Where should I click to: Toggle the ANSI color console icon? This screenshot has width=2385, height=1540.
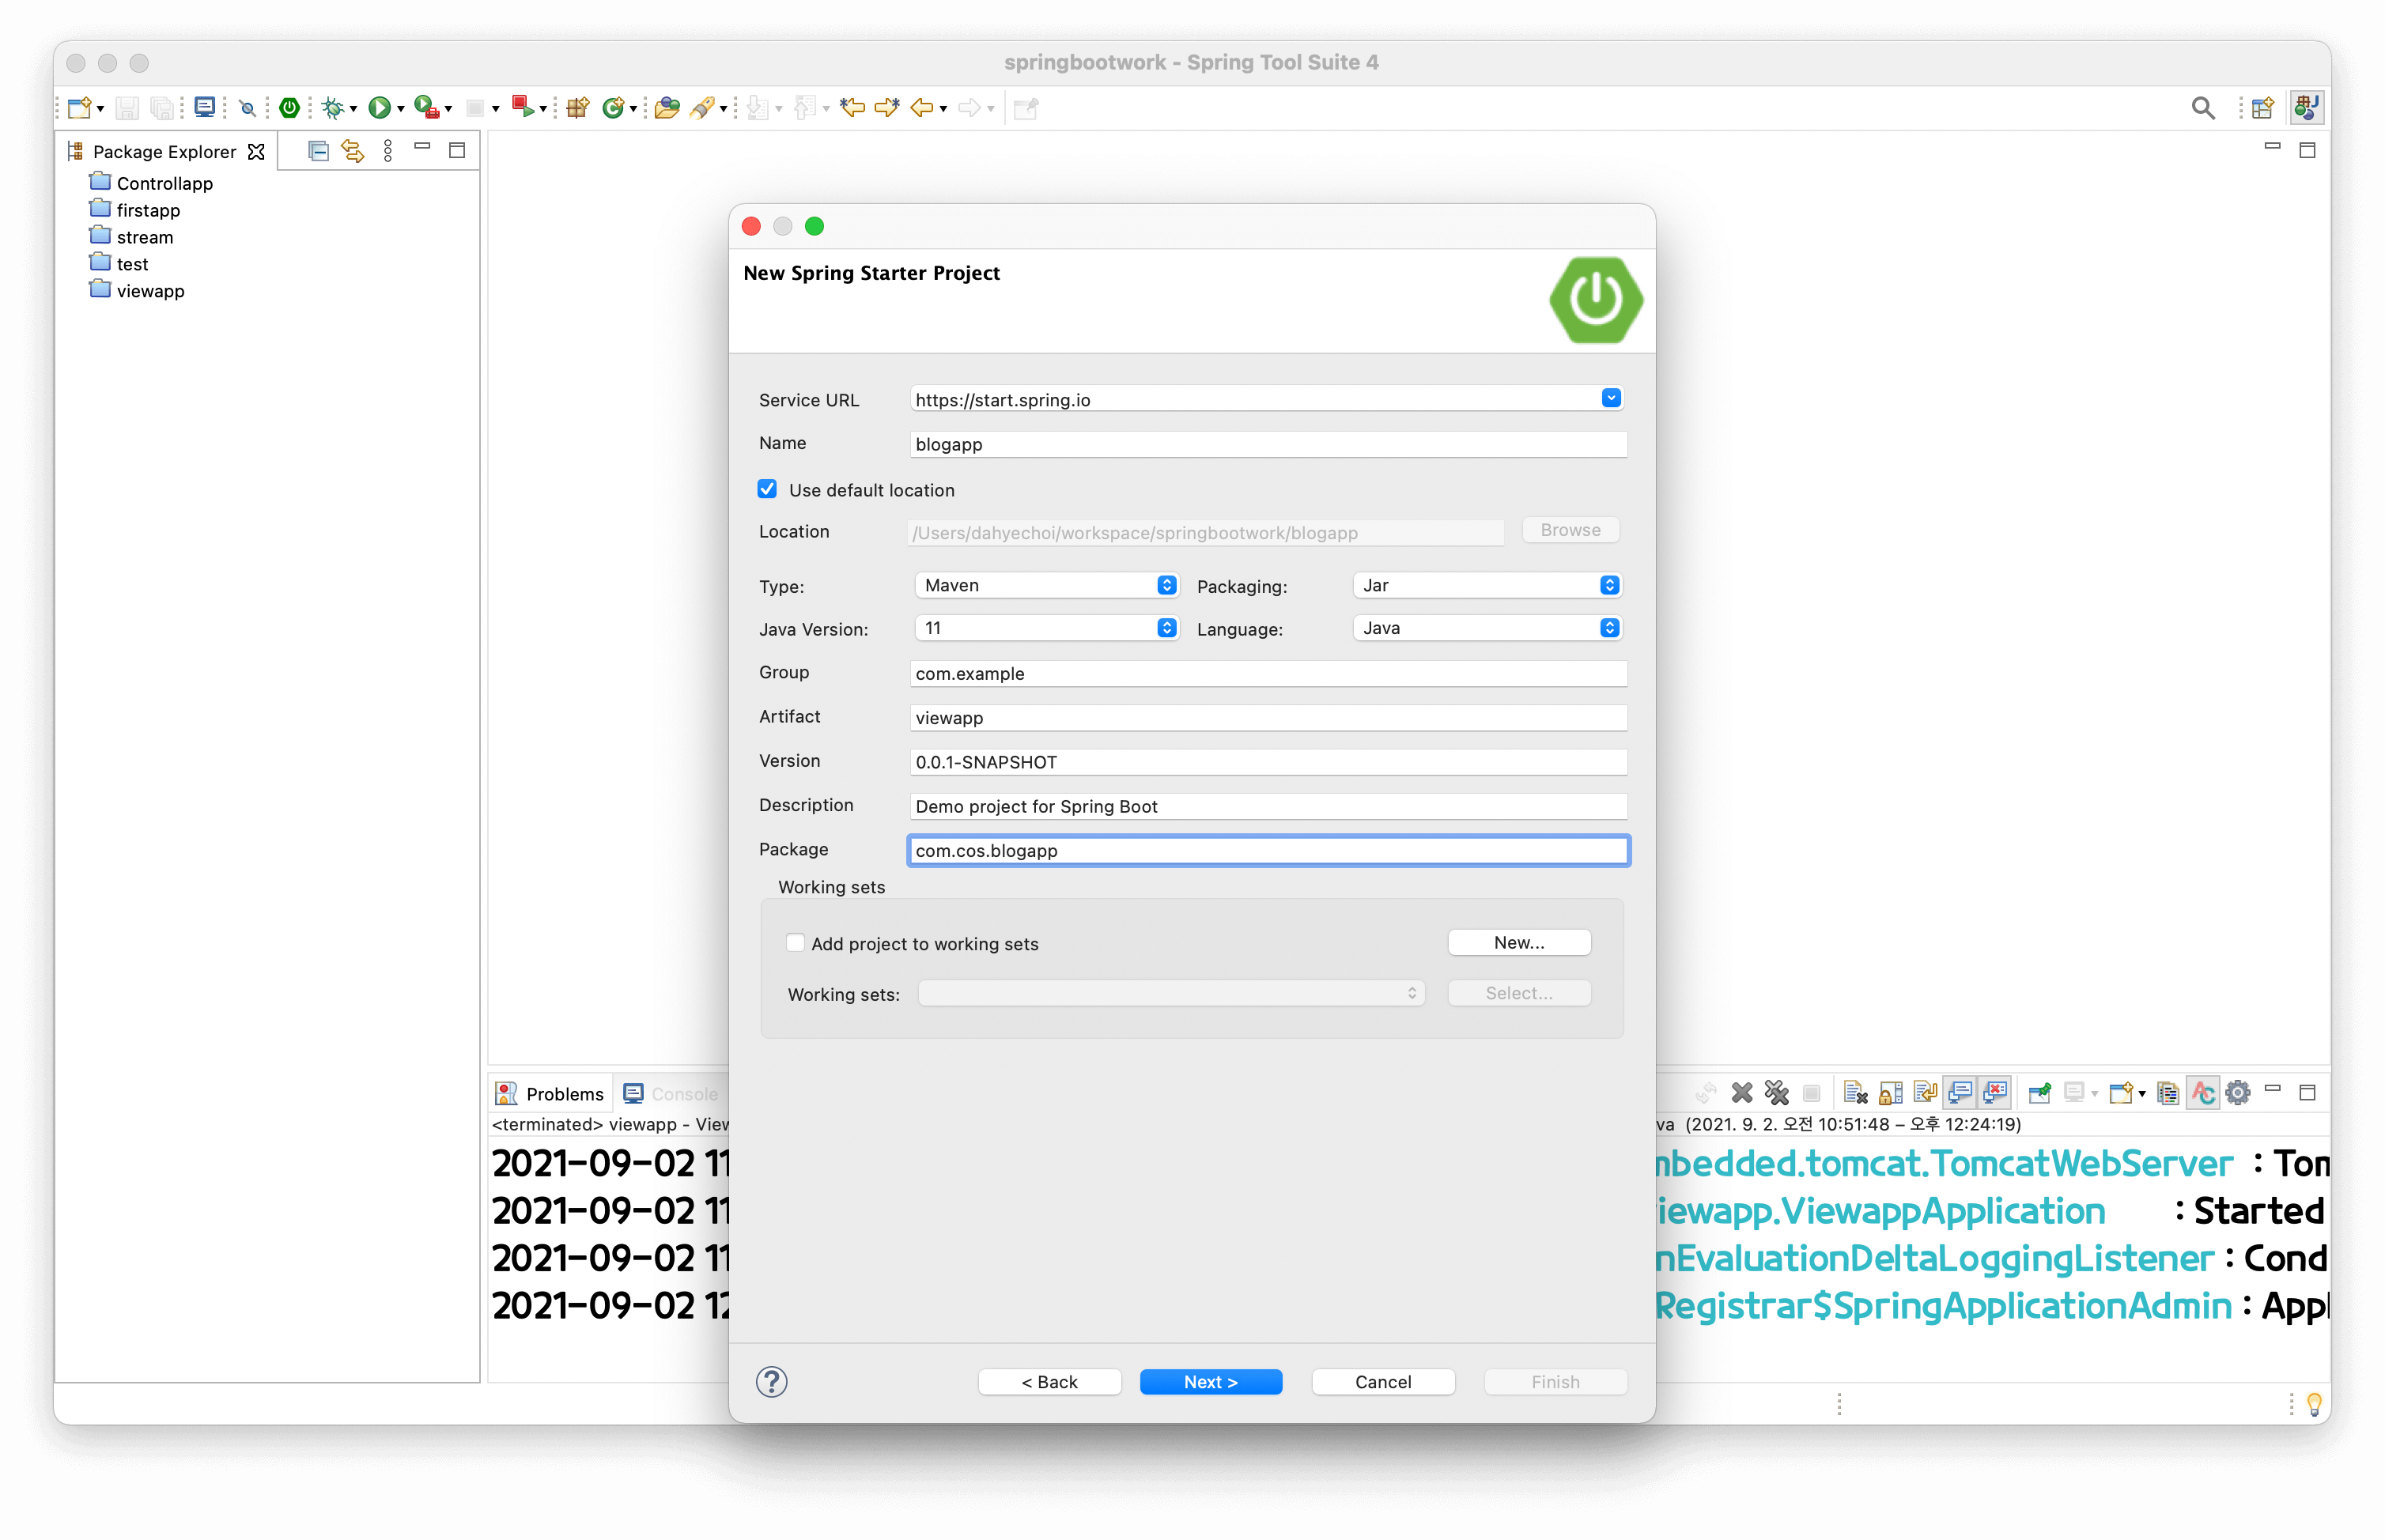pyautogui.click(x=2203, y=1093)
